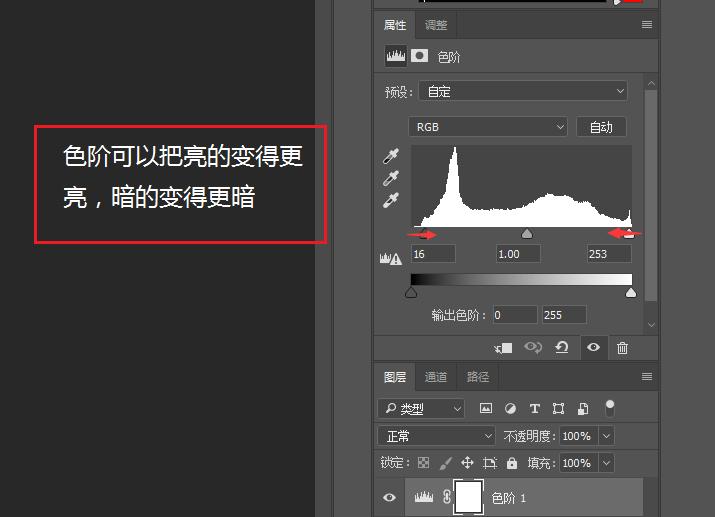Click the midtone gray input slider
Screen dimensions: 715x517
pyautogui.click(x=527, y=234)
